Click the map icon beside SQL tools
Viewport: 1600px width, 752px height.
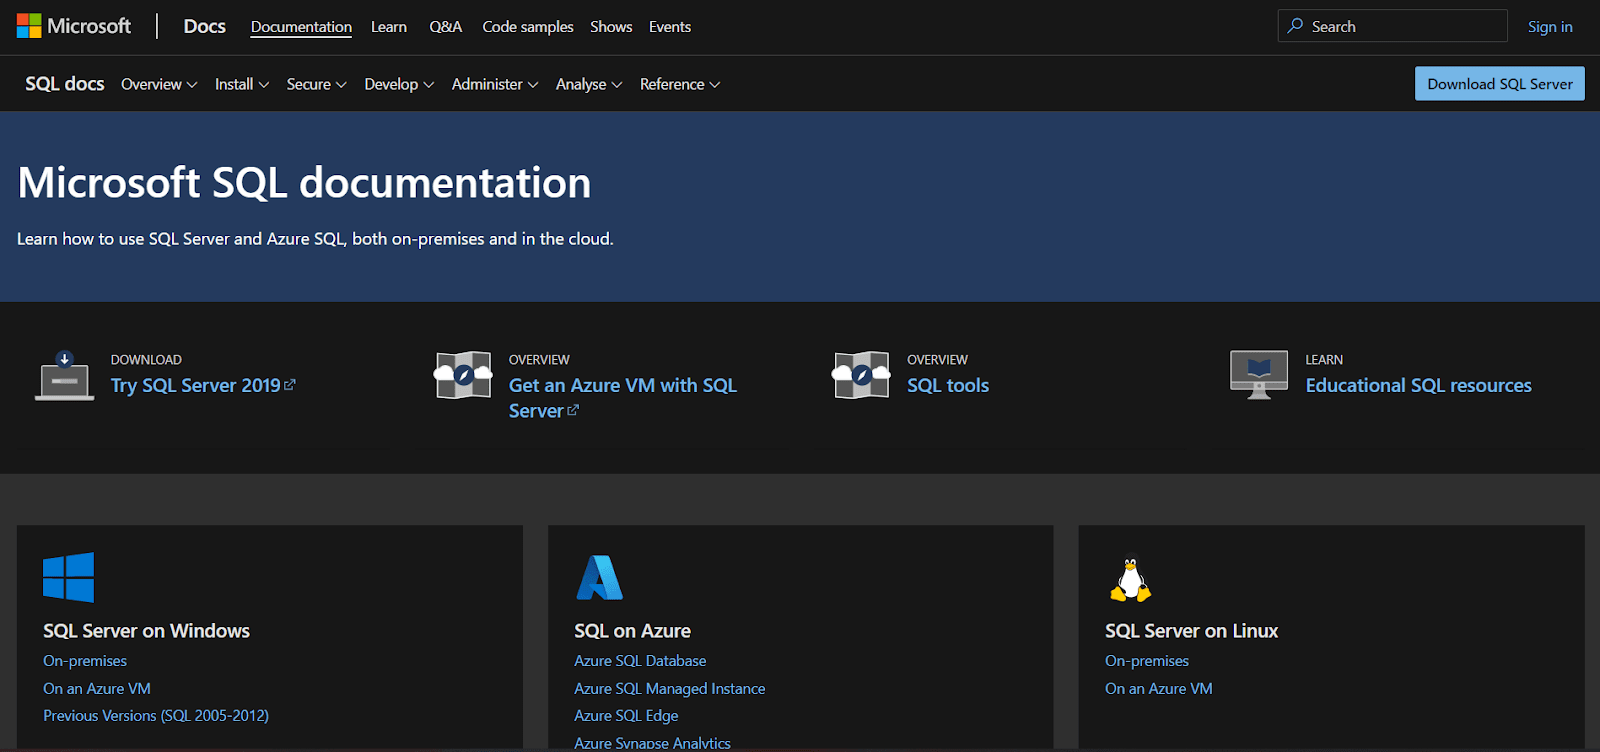861,375
